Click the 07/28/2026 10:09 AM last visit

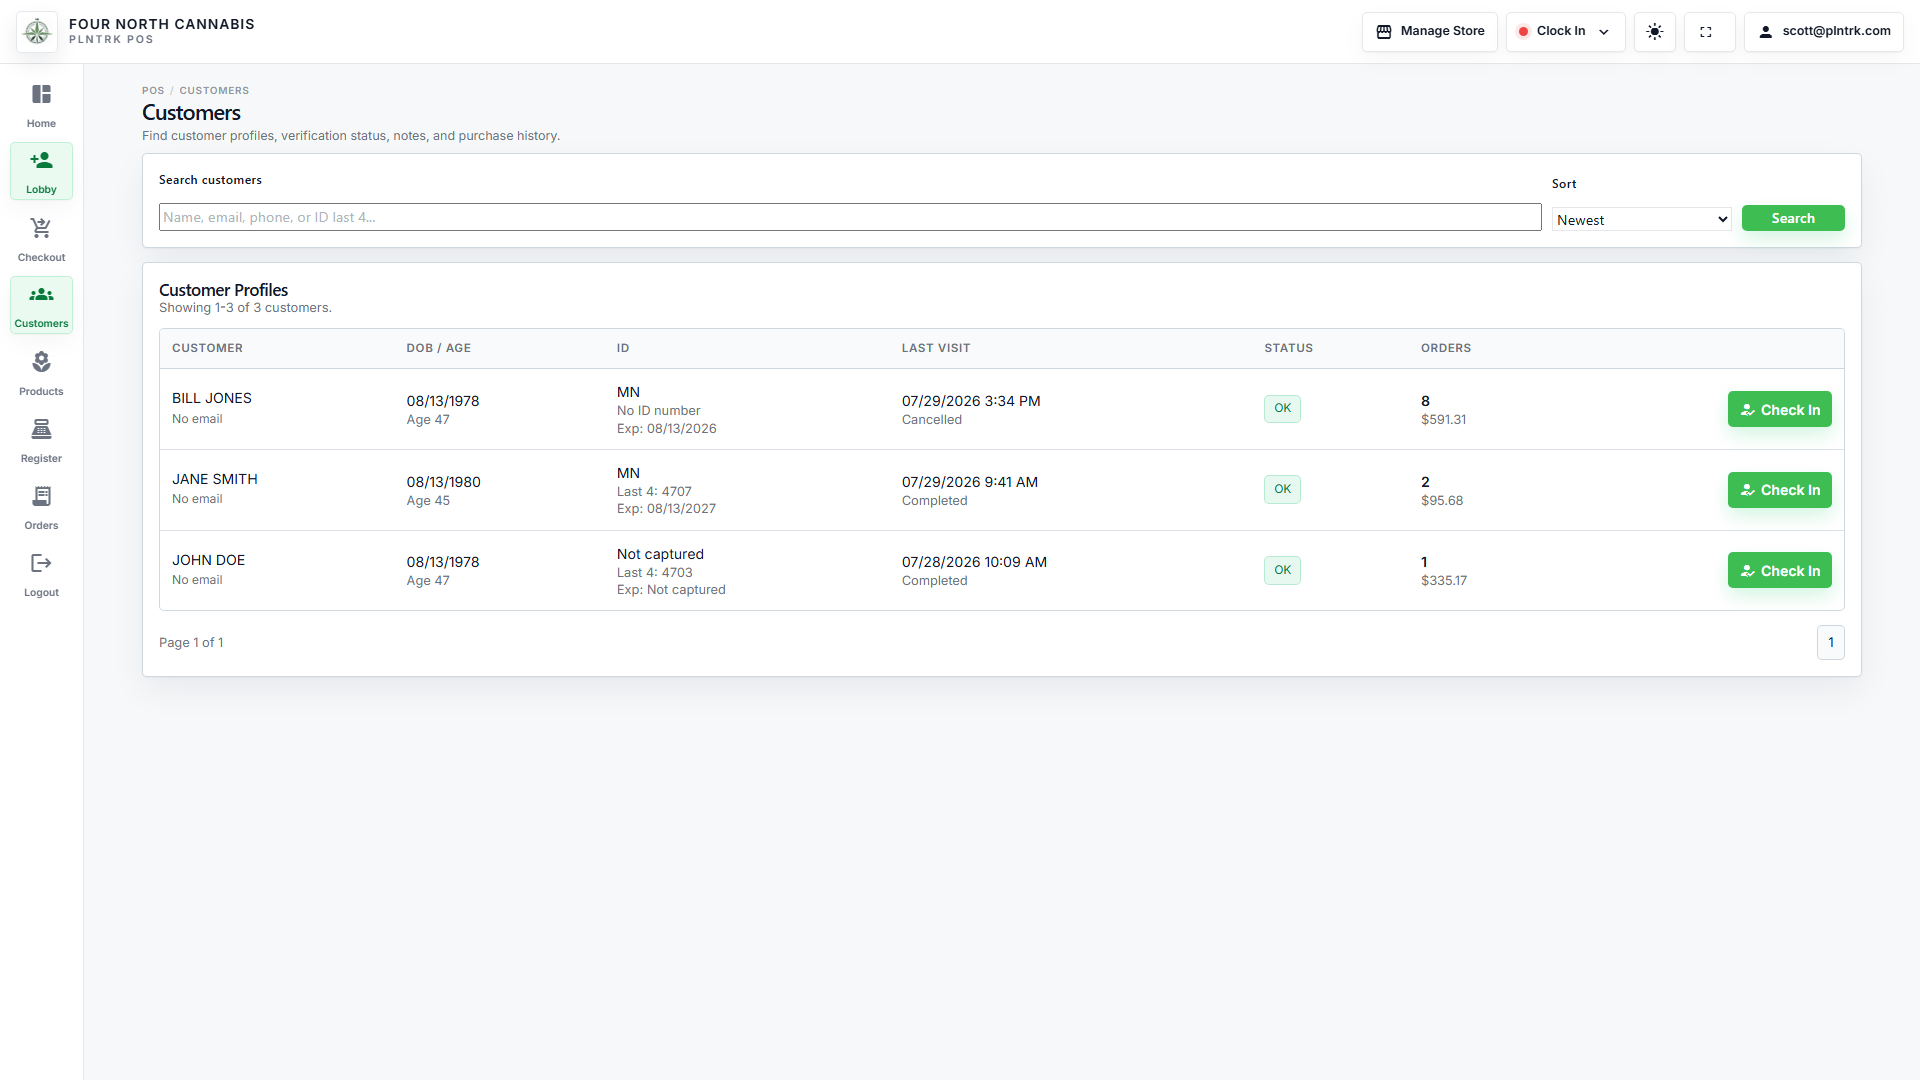[974, 562]
